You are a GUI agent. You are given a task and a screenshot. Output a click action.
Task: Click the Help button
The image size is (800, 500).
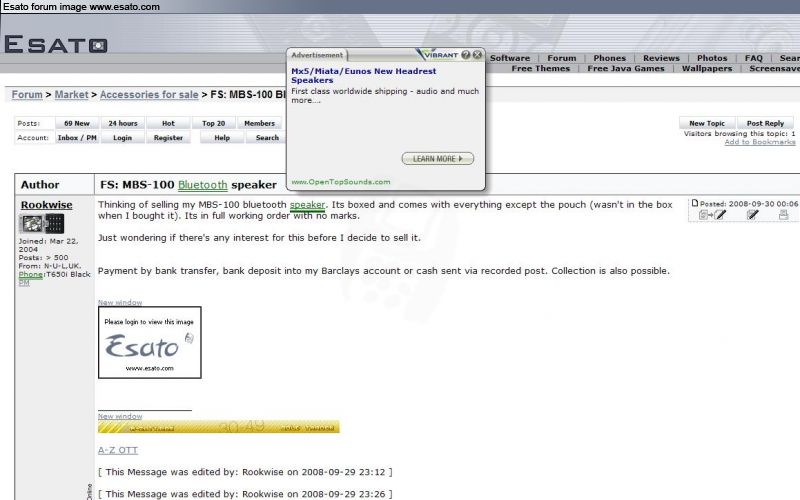pos(222,138)
